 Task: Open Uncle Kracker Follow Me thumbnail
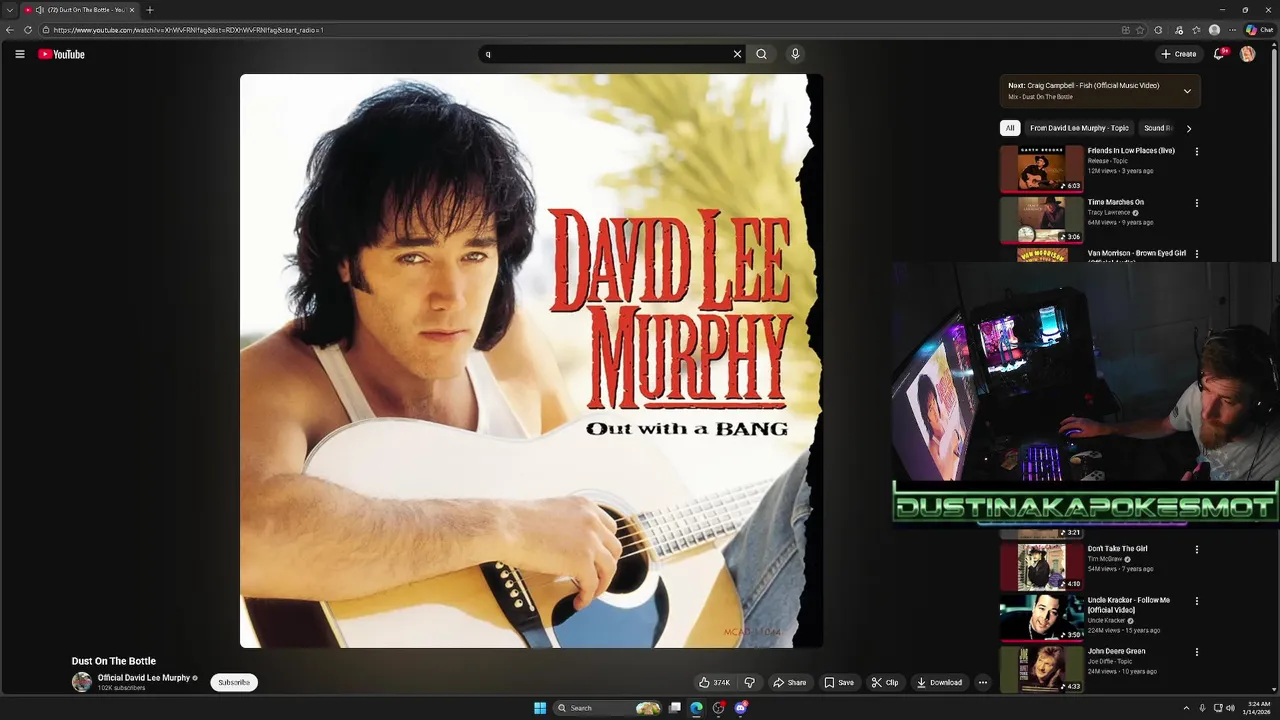tap(1042, 617)
